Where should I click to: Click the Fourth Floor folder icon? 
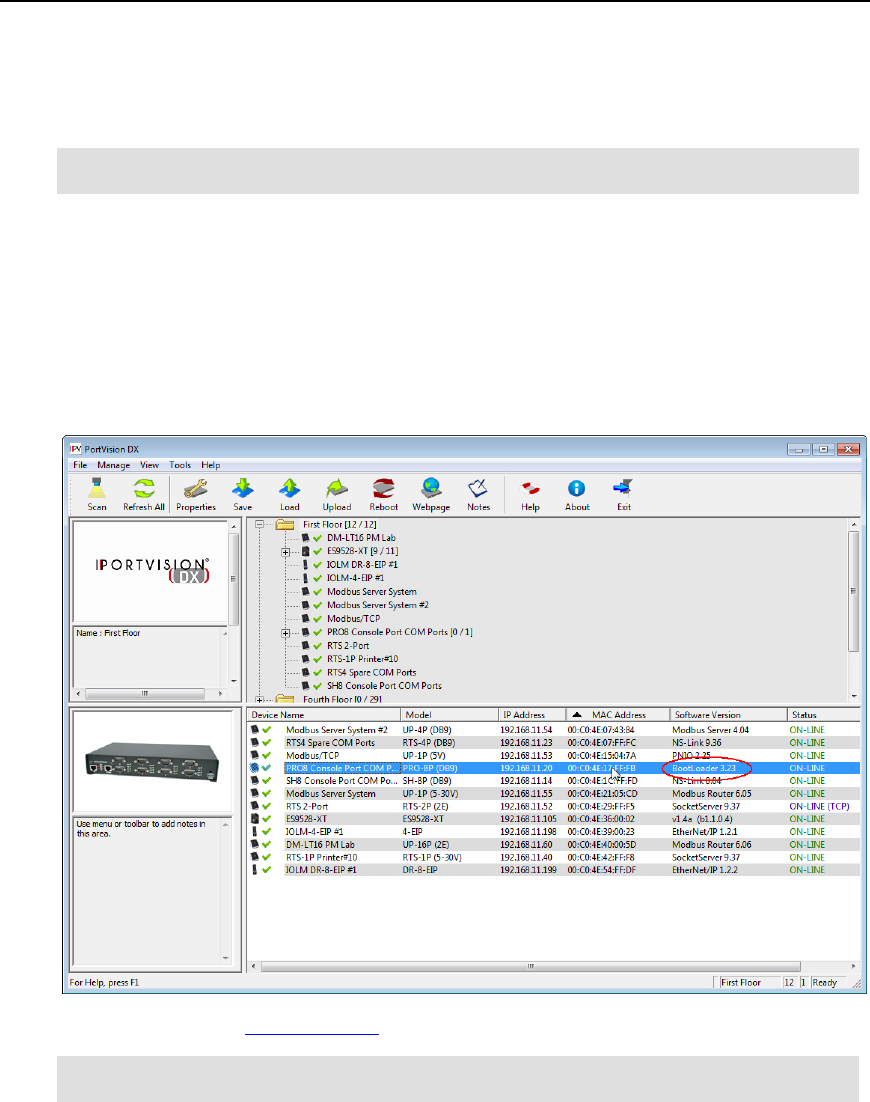pyautogui.click(x=285, y=699)
